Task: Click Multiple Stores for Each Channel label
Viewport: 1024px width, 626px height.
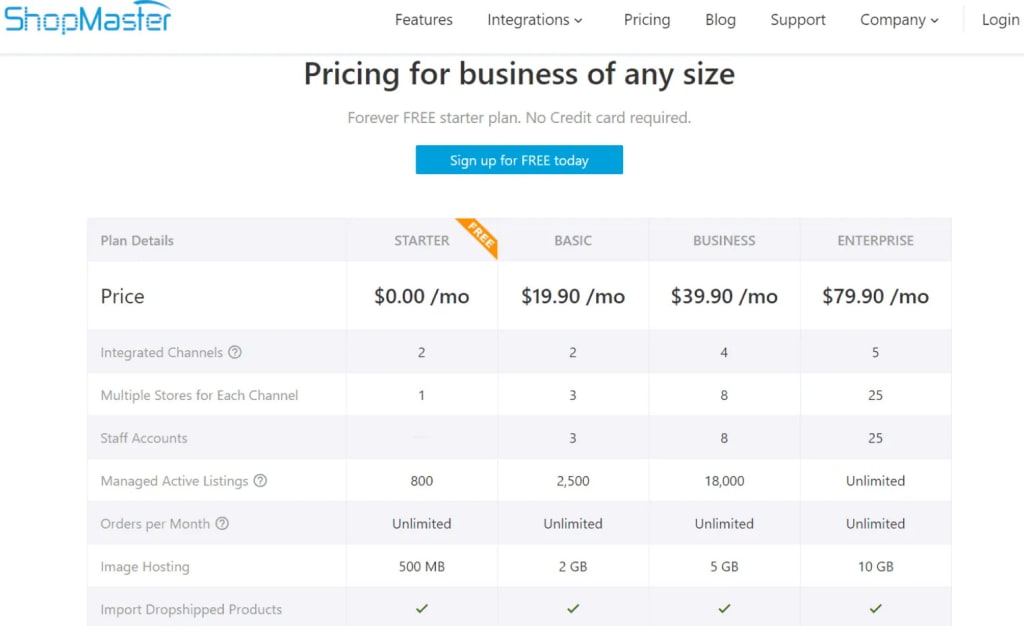Action: click(x=199, y=395)
